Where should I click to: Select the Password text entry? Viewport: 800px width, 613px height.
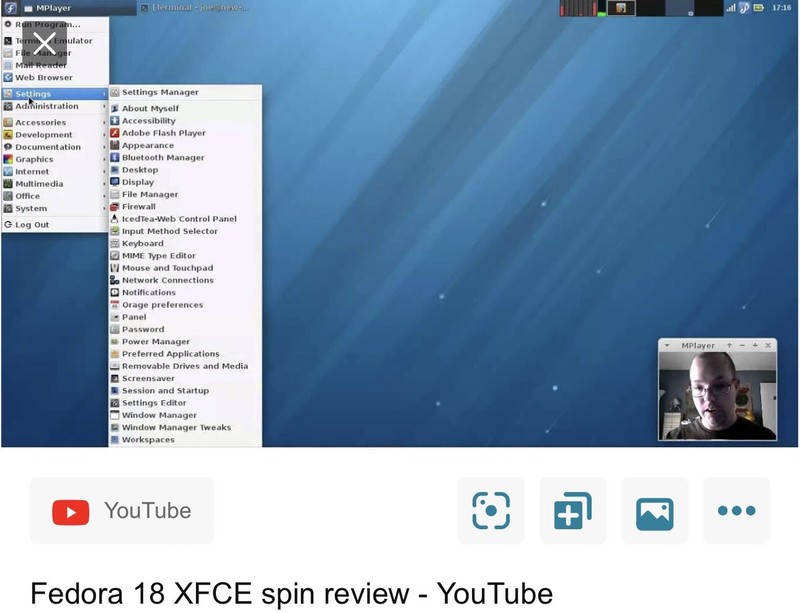(x=143, y=329)
